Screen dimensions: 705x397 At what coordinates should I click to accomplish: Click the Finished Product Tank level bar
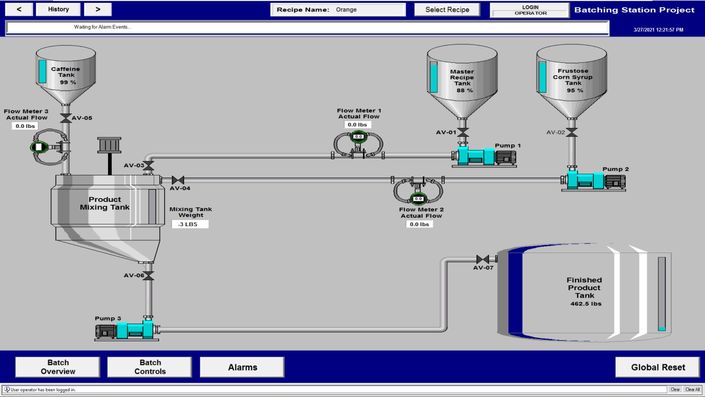tap(662, 294)
